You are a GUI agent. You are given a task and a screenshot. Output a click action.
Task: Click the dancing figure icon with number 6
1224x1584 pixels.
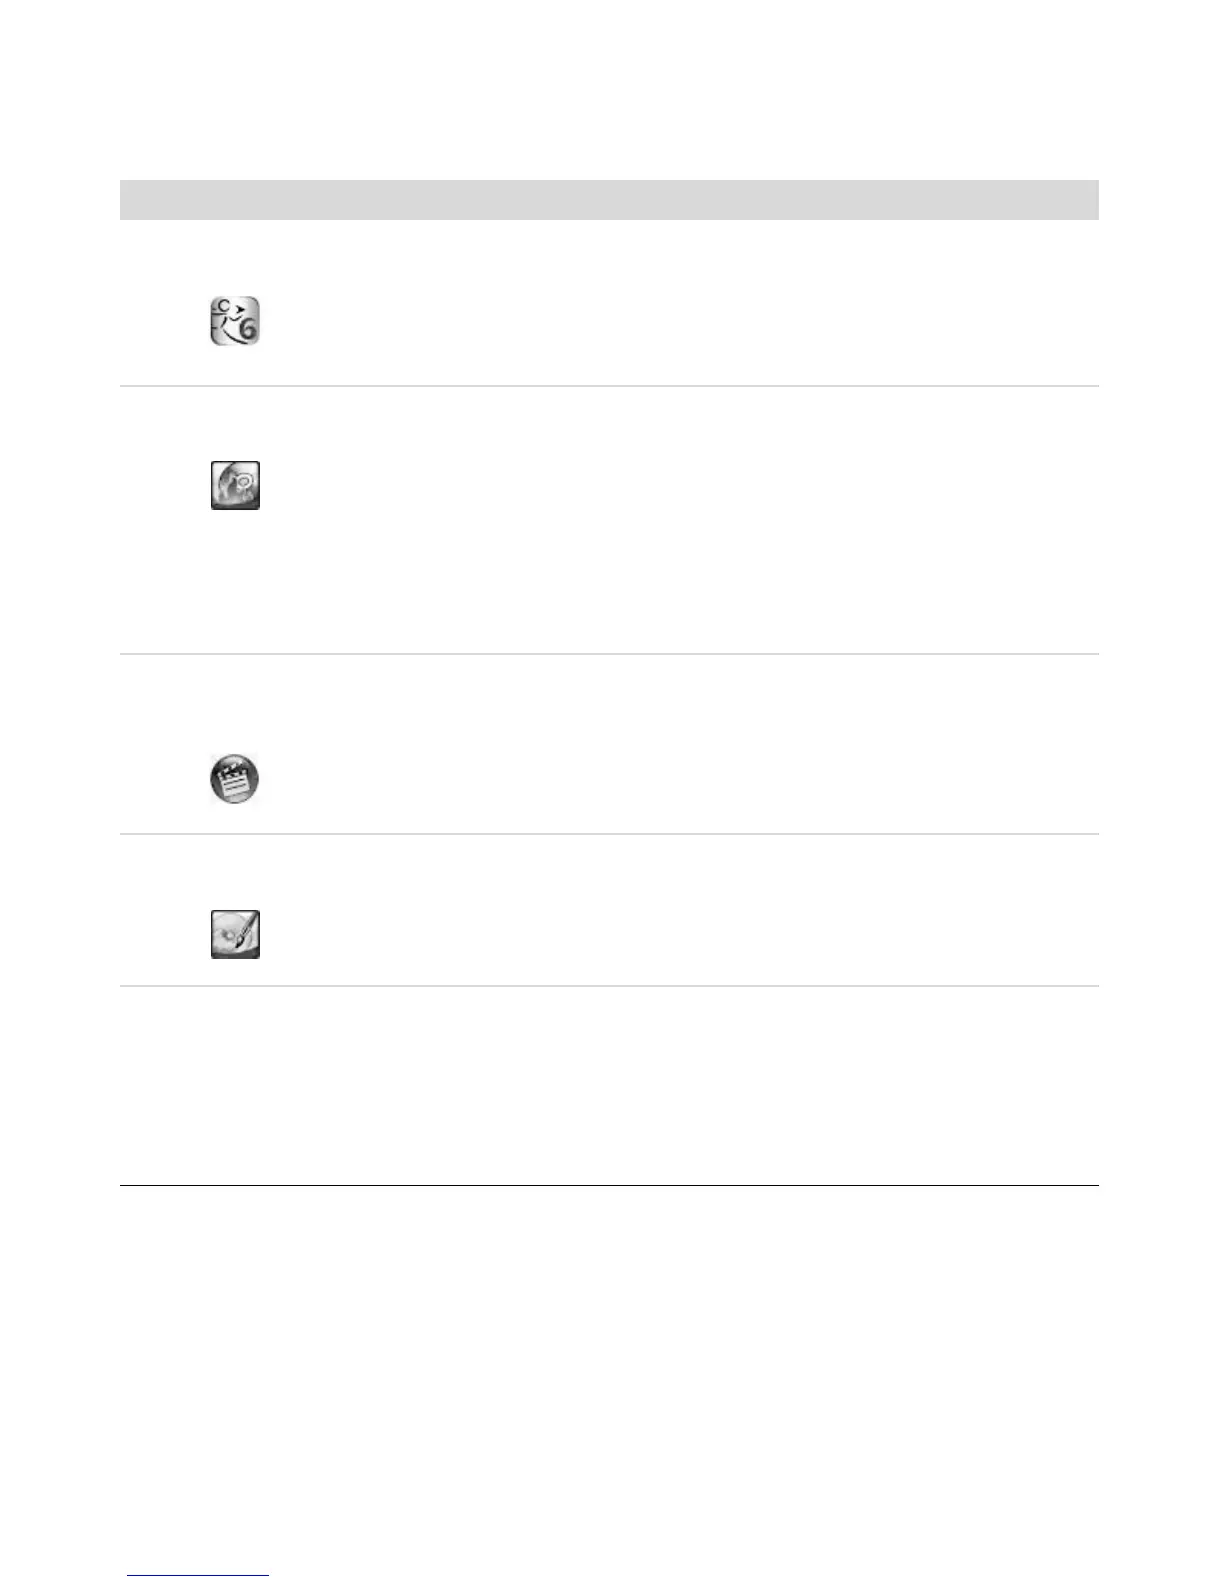pyautogui.click(x=235, y=321)
